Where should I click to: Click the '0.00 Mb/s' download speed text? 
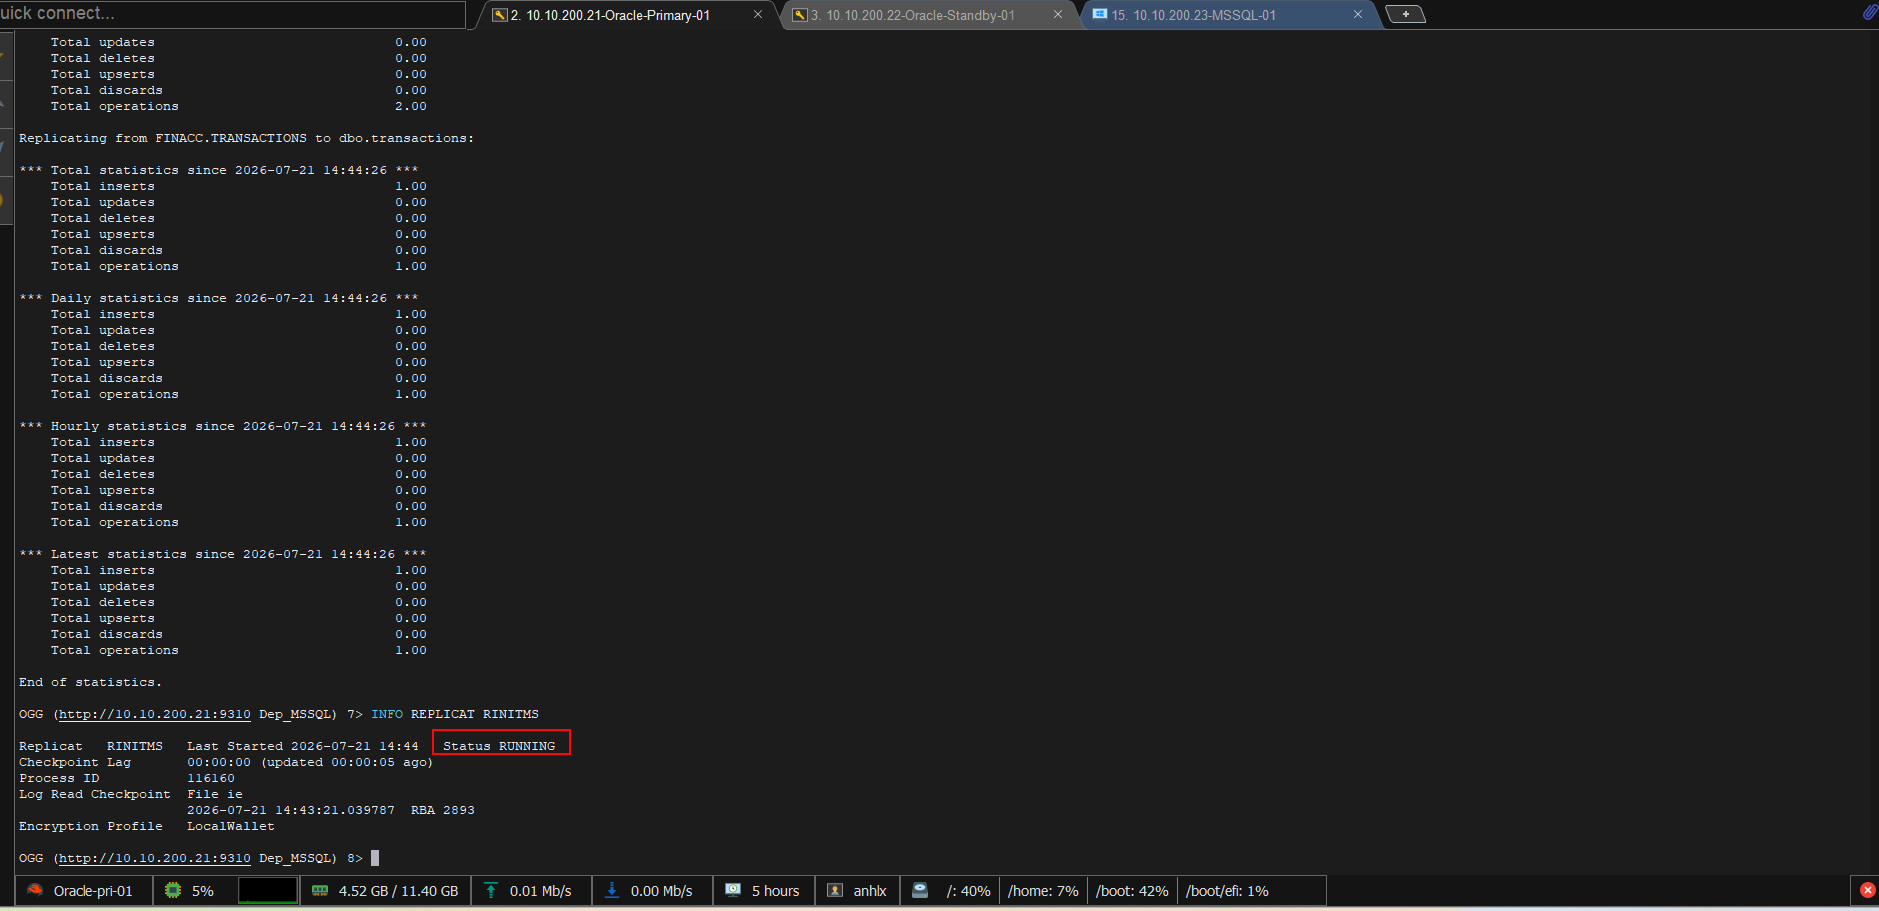coord(662,891)
